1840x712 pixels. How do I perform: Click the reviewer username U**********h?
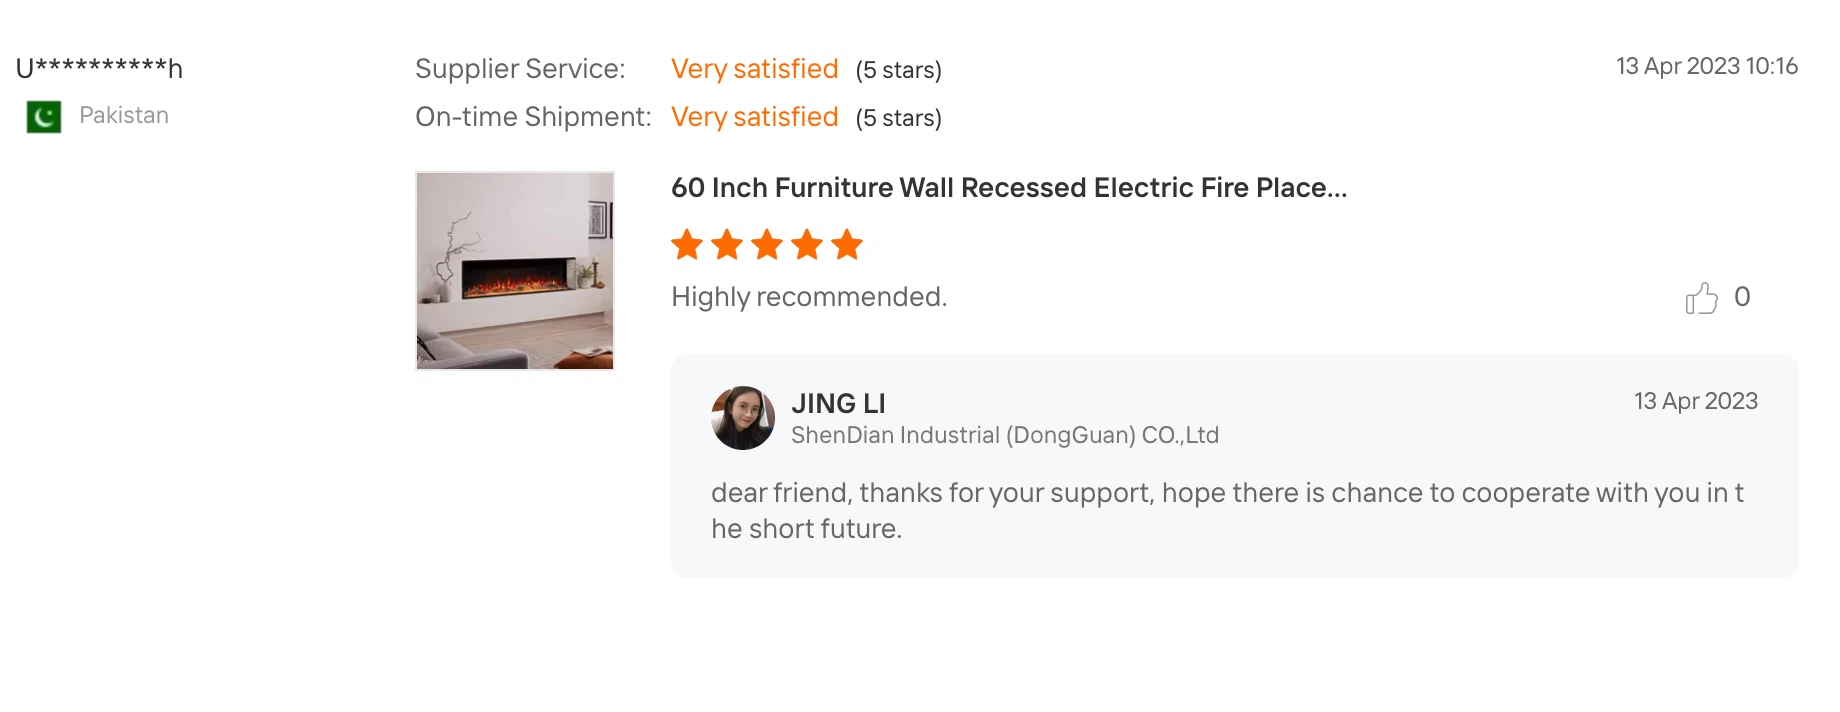click(99, 68)
